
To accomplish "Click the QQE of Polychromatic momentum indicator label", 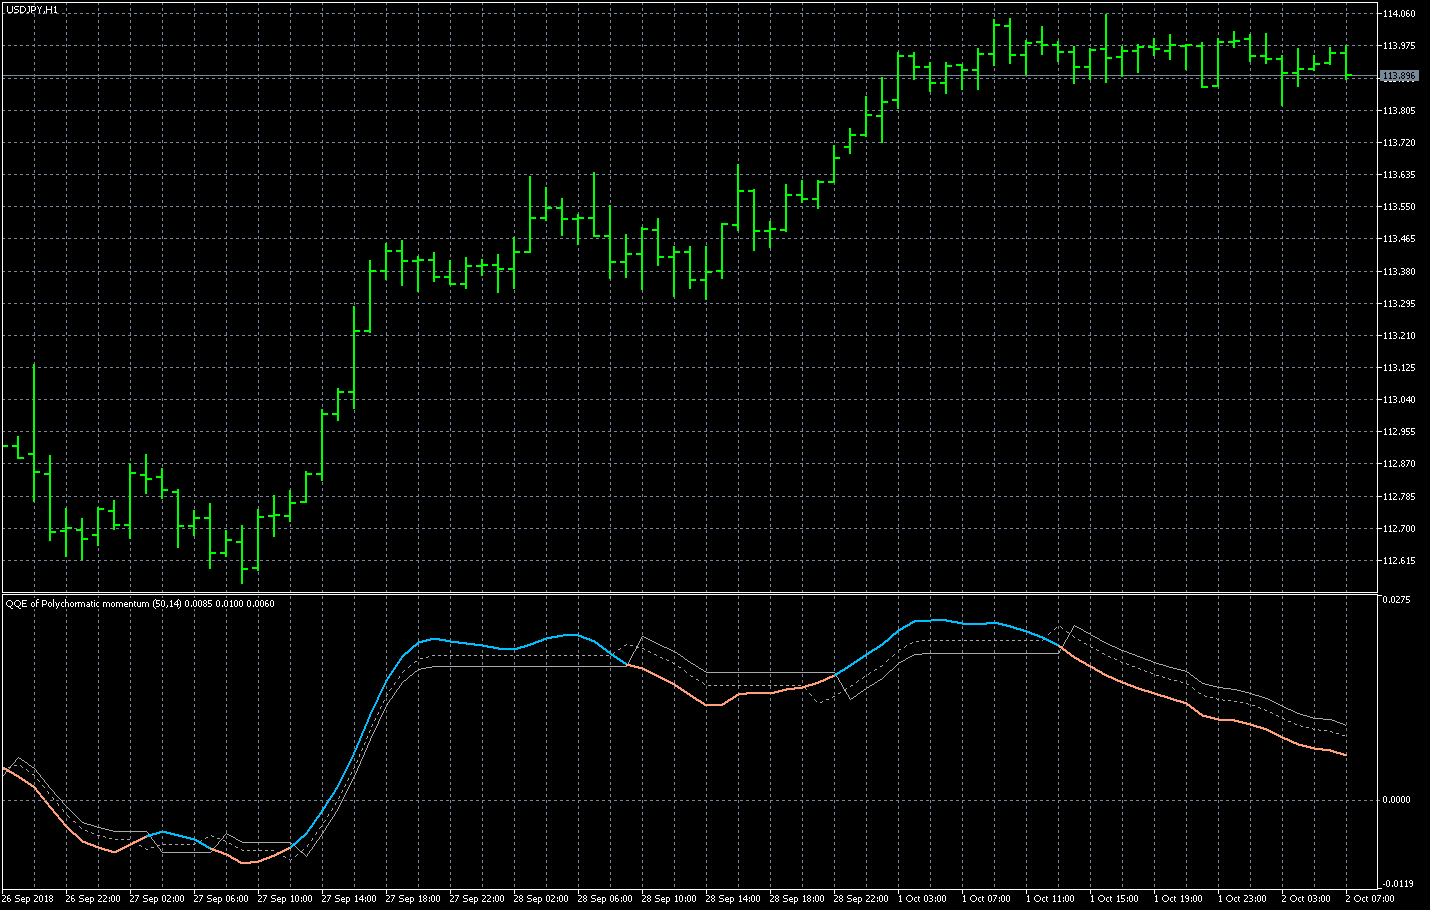I will [140, 603].
